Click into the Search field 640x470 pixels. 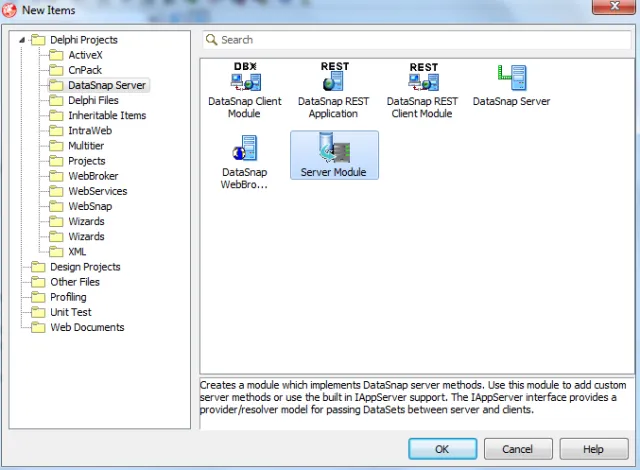pos(416,40)
